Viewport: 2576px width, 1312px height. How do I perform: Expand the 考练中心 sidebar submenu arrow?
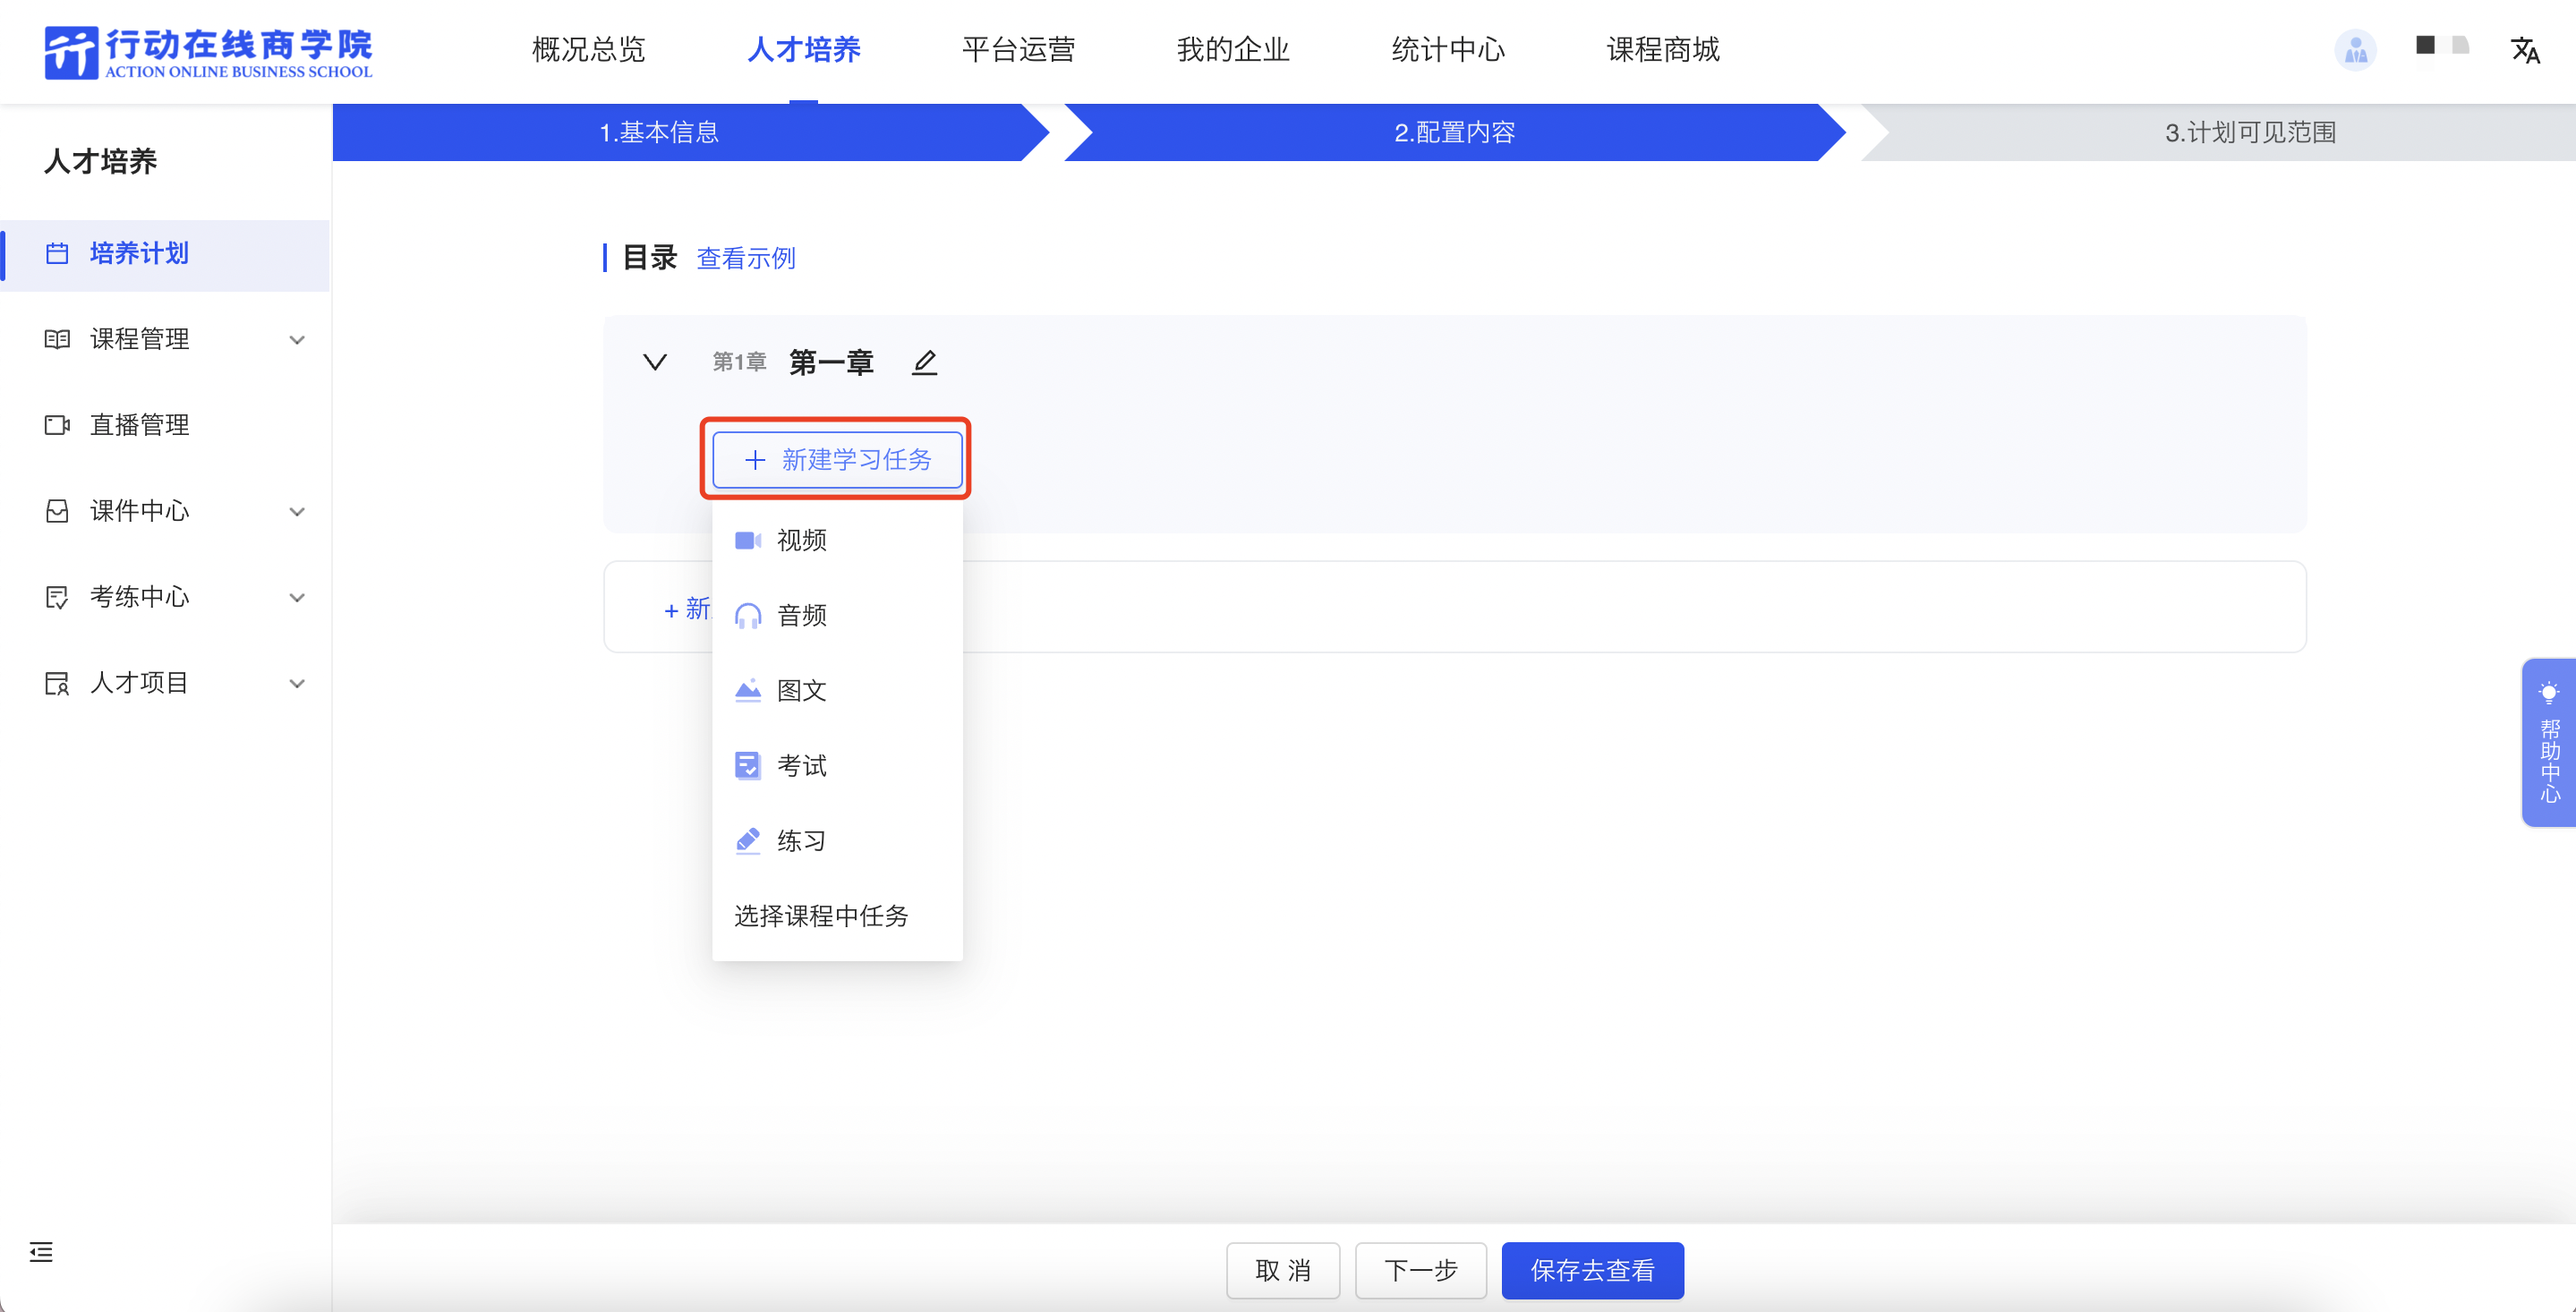coord(297,598)
